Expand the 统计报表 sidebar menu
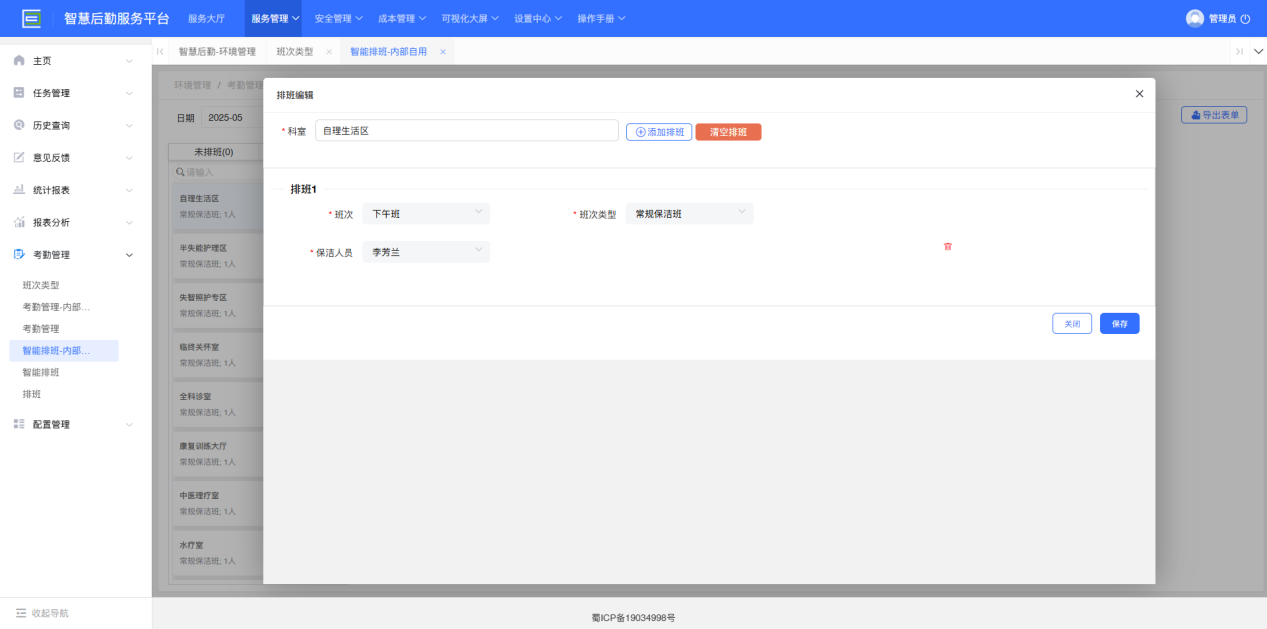The image size is (1267, 629). [129, 190]
